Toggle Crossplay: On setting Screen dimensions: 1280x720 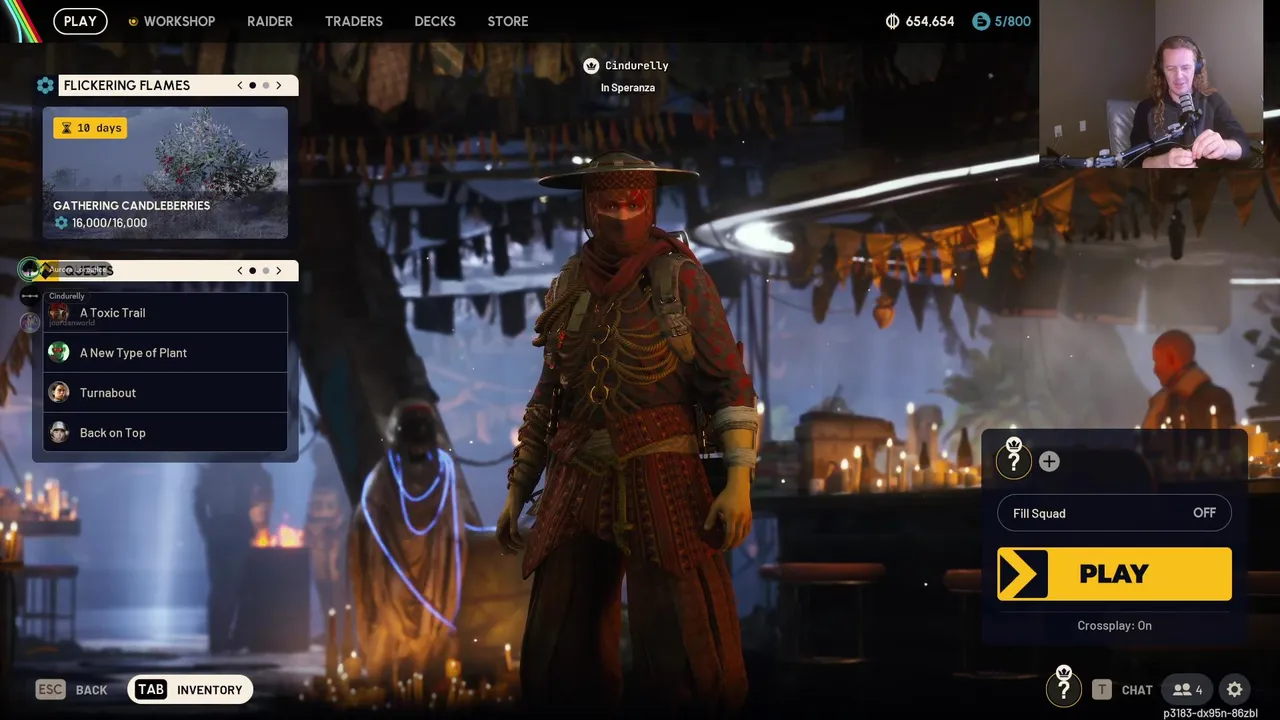point(1114,625)
